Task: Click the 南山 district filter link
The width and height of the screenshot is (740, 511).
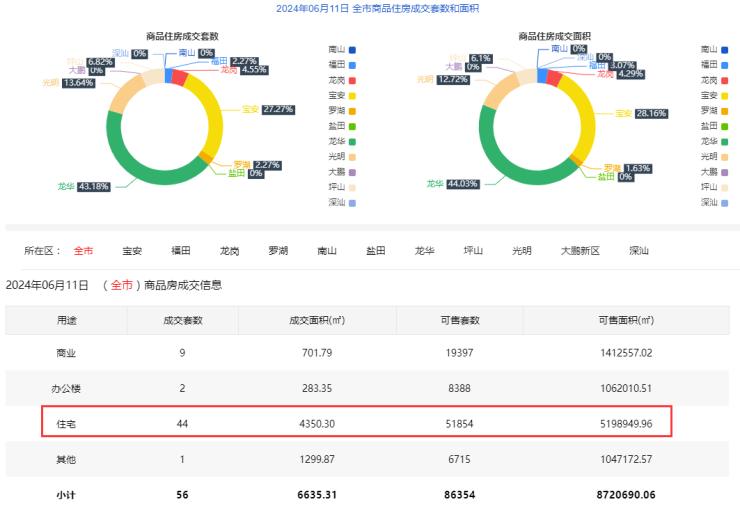Action: tap(327, 251)
